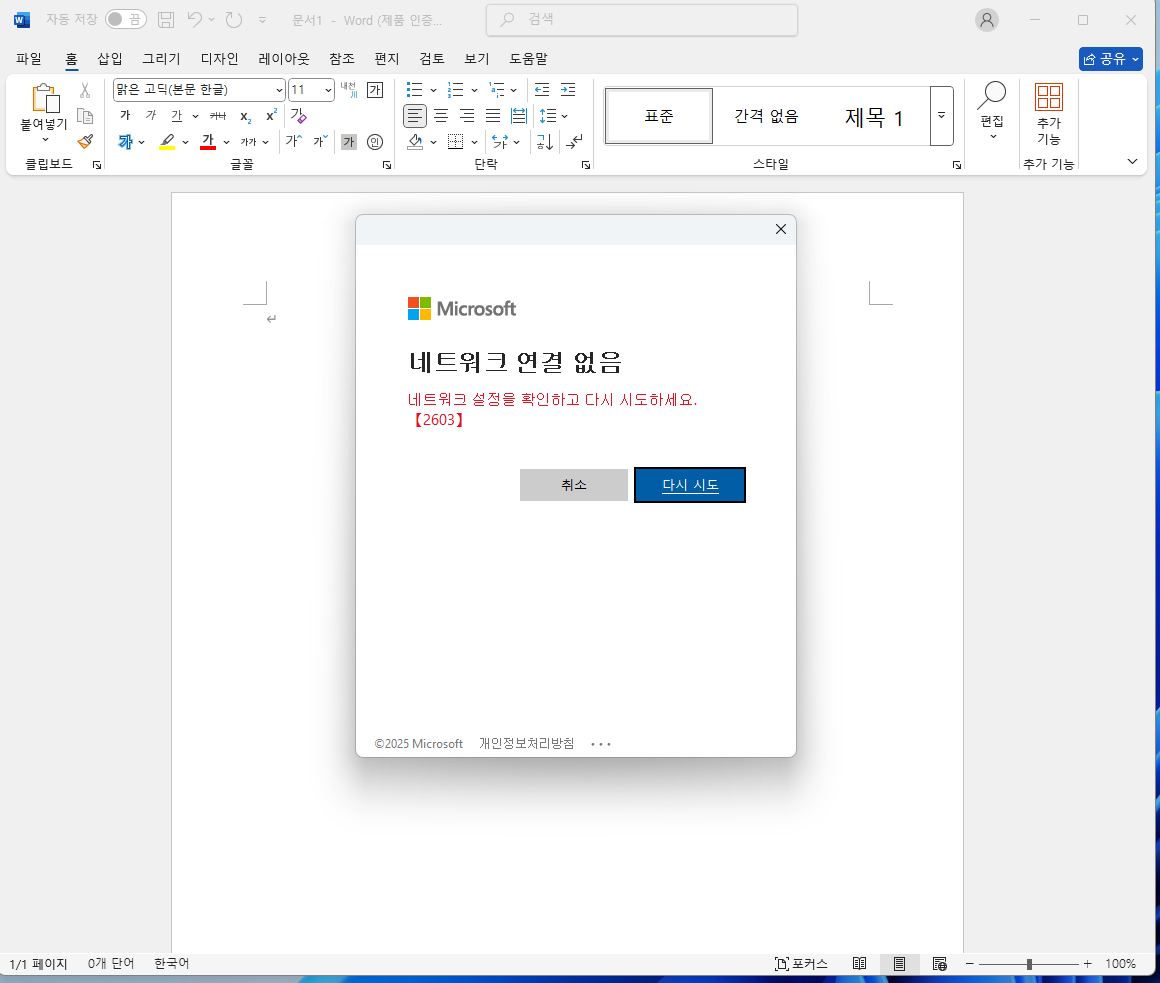The width and height of the screenshot is (1160, 983).
Task: Open the font size dropdown
Action: pyautogui.click(x=328, y=90)
